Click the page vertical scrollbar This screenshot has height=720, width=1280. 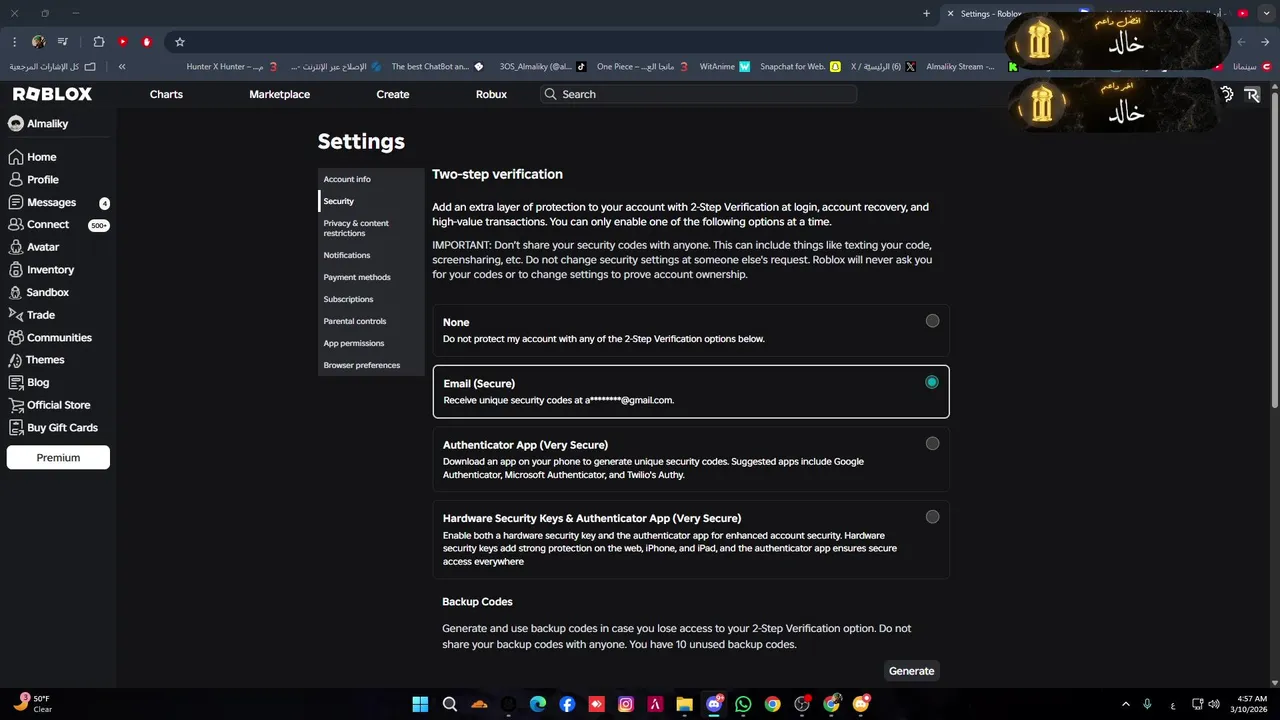1274,250
